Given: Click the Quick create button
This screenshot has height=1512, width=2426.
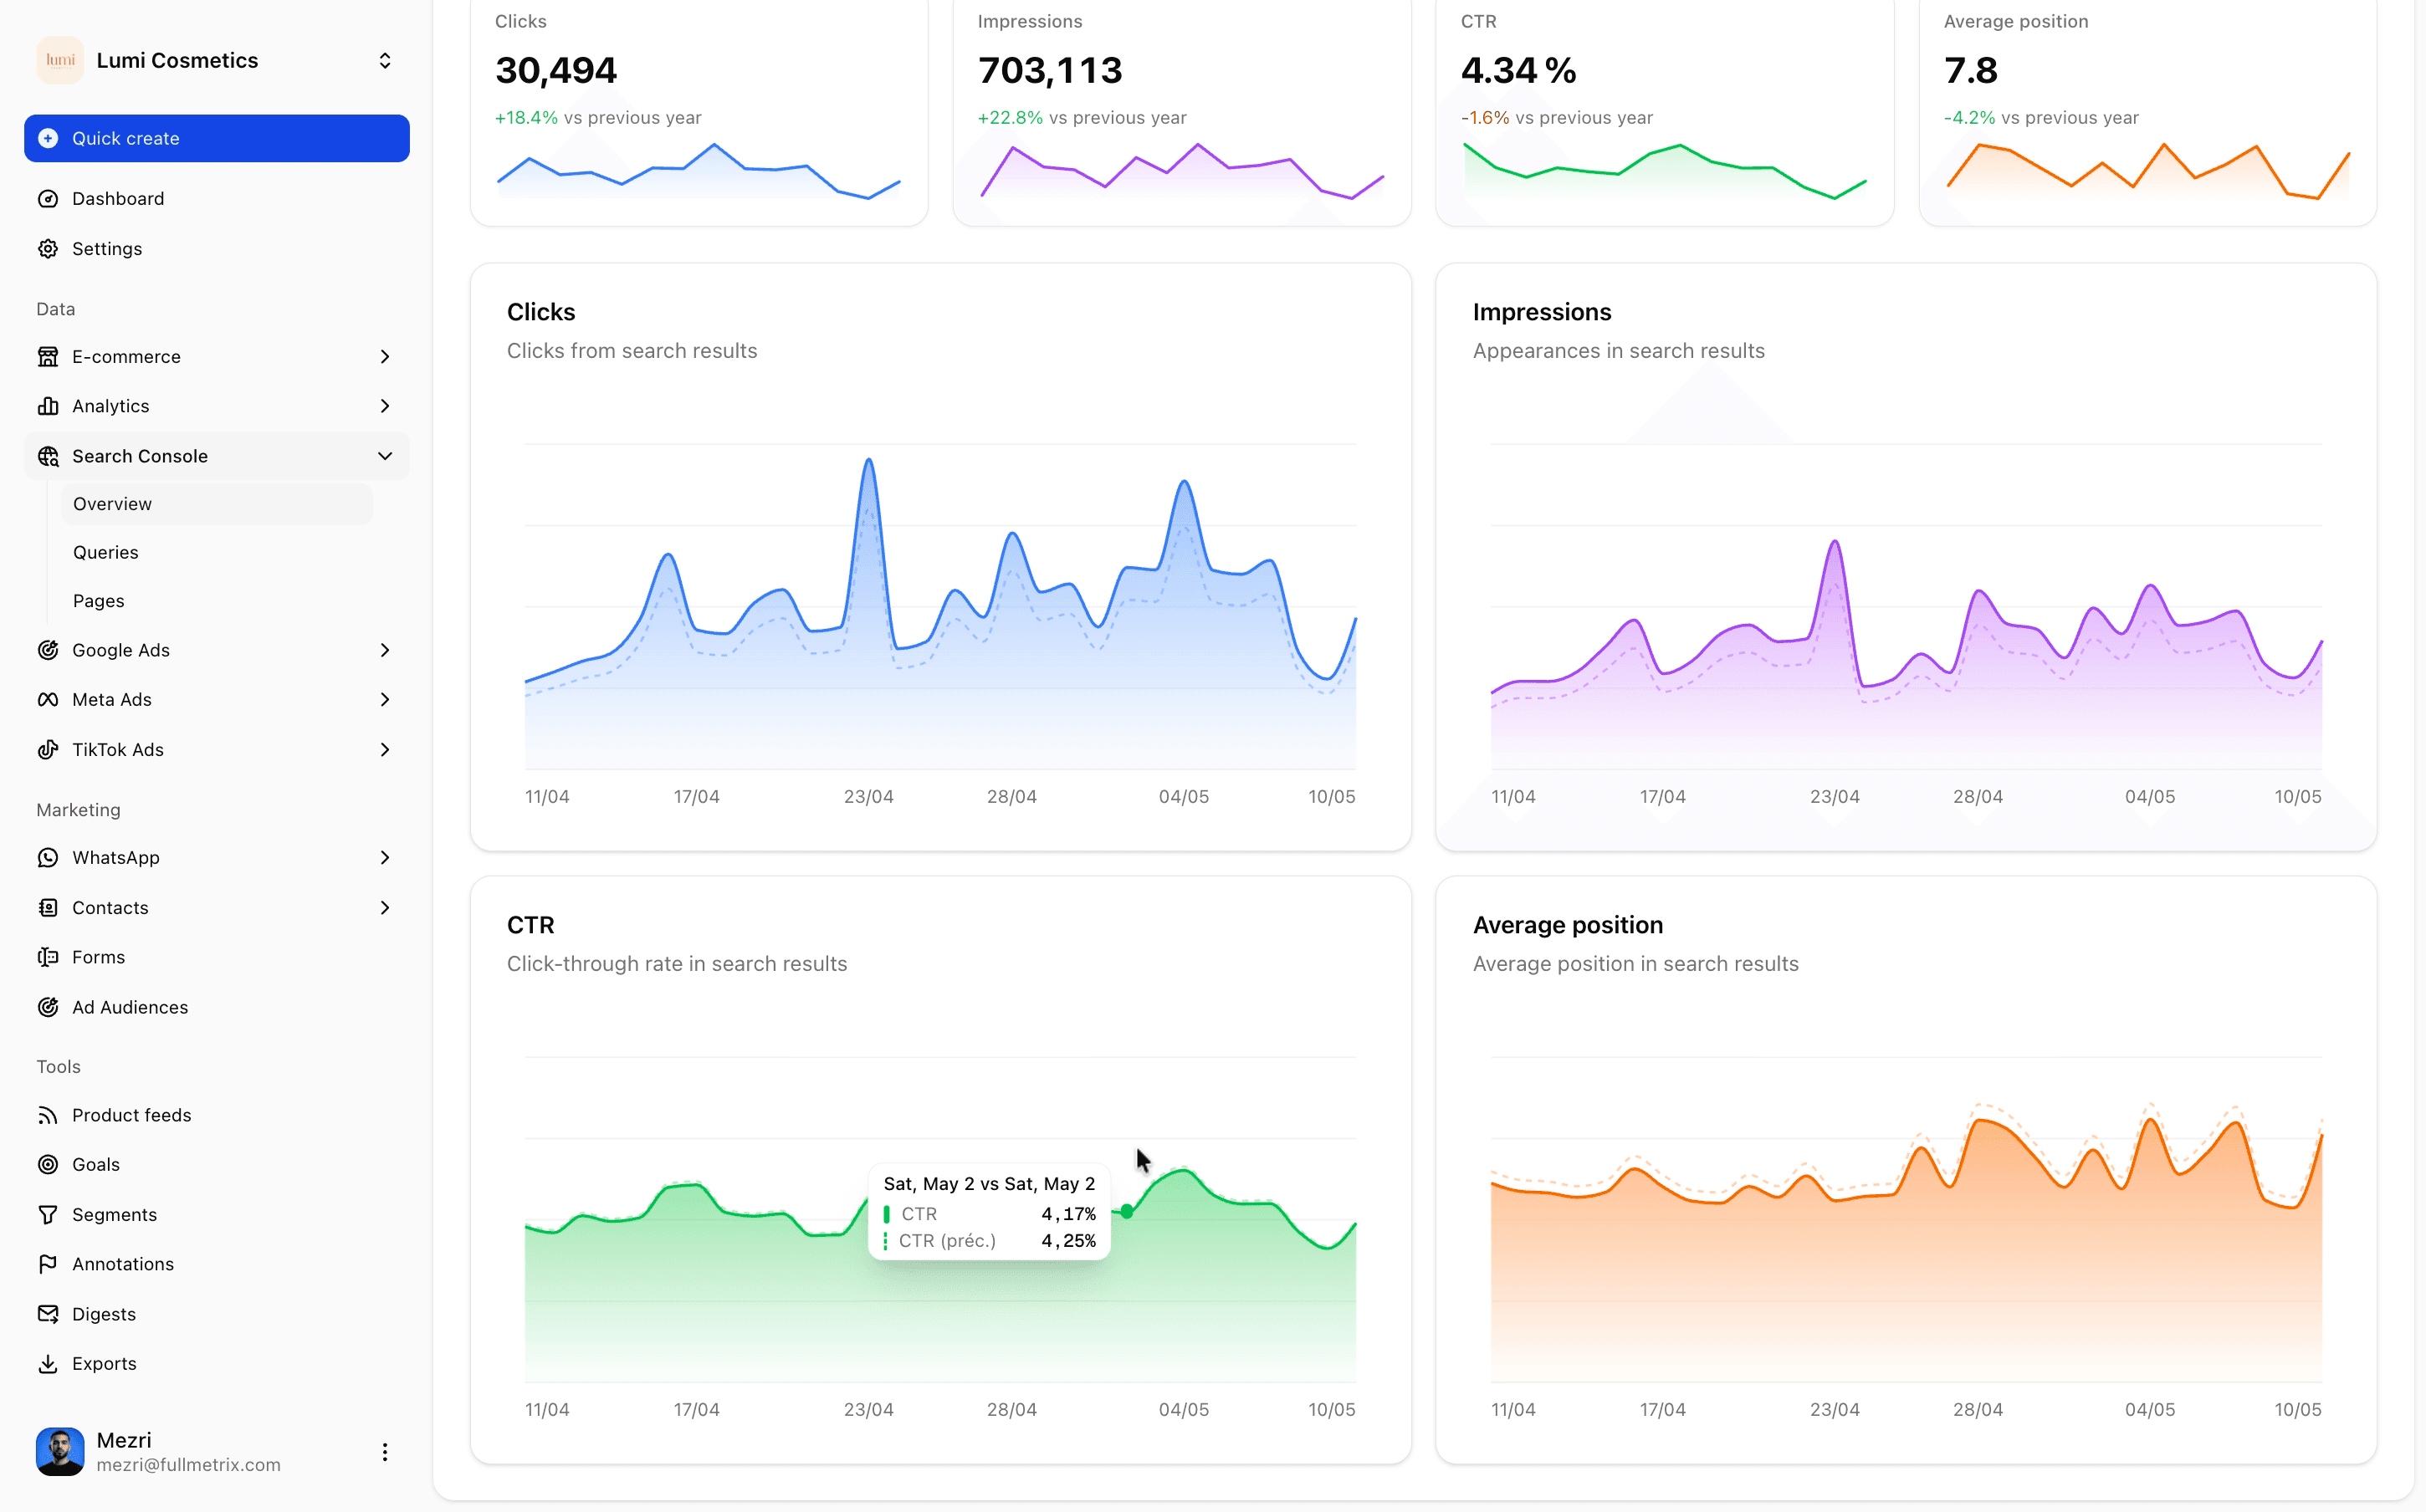Looking at the screenshot, I should click(x=217, y=138).
